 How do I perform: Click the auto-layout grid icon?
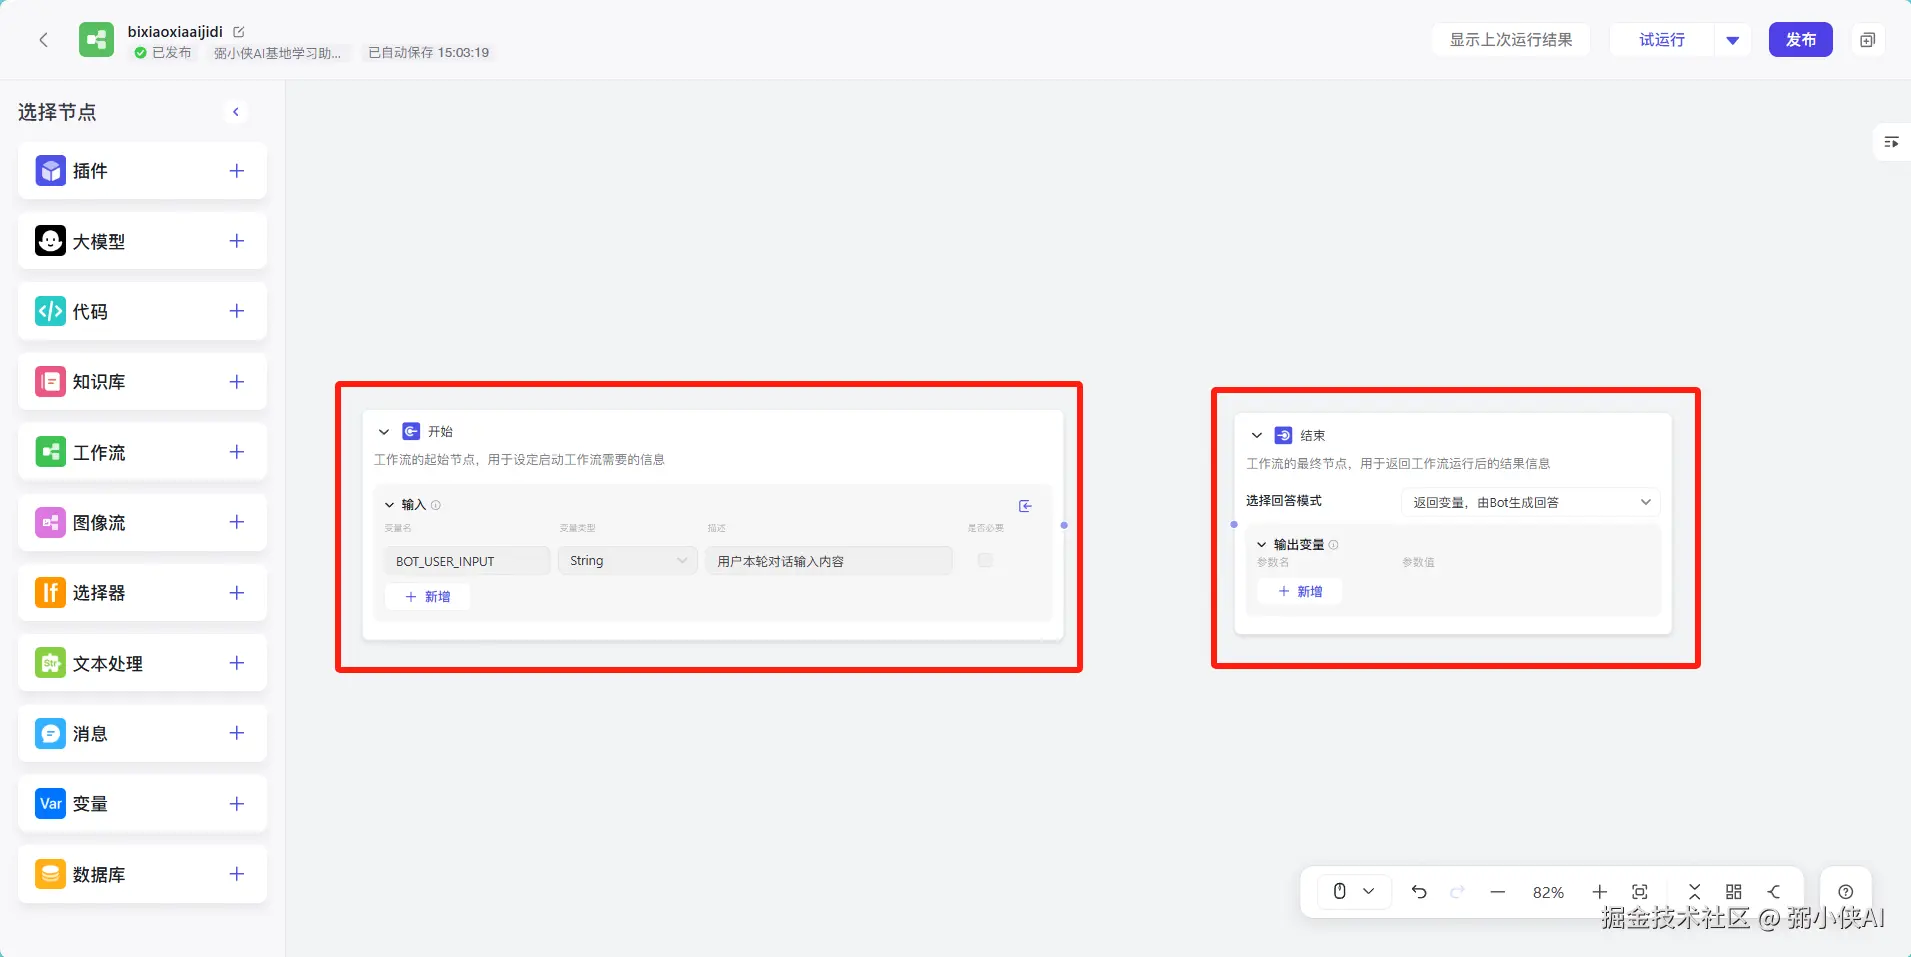1734,892
